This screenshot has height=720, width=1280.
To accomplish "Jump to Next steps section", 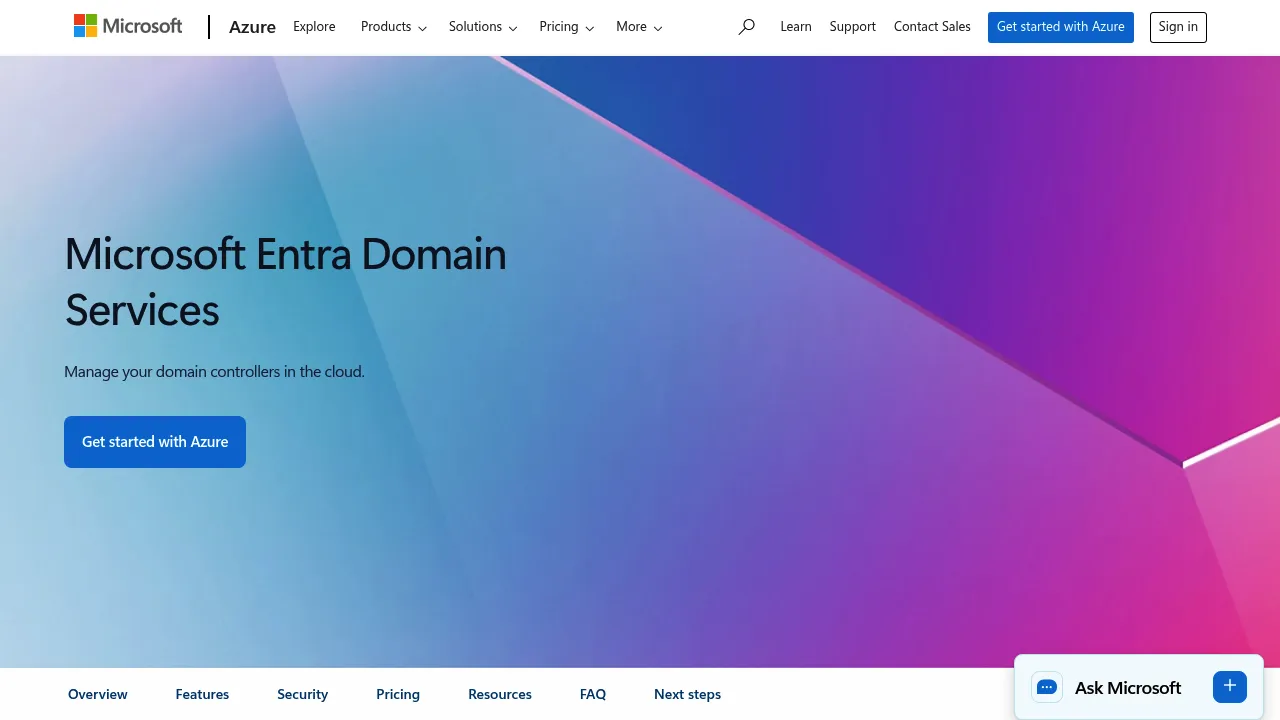I will (x=687, y=694).
